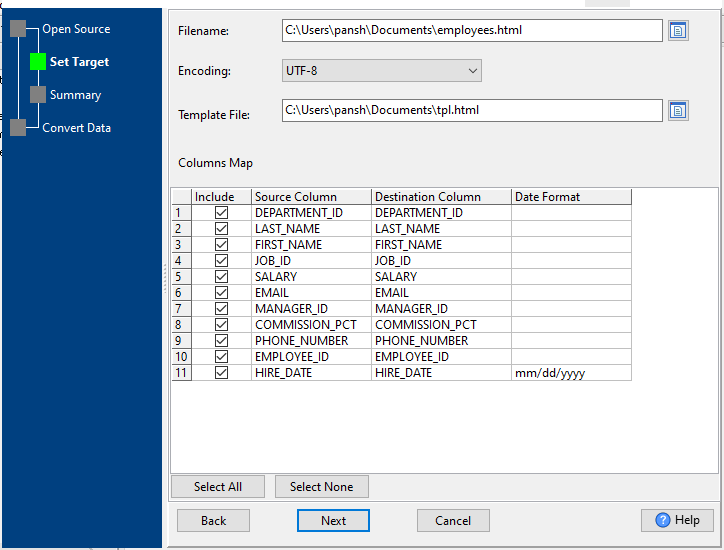Uncheck Include for DEPARTMENT_ID row

[221, 213]
